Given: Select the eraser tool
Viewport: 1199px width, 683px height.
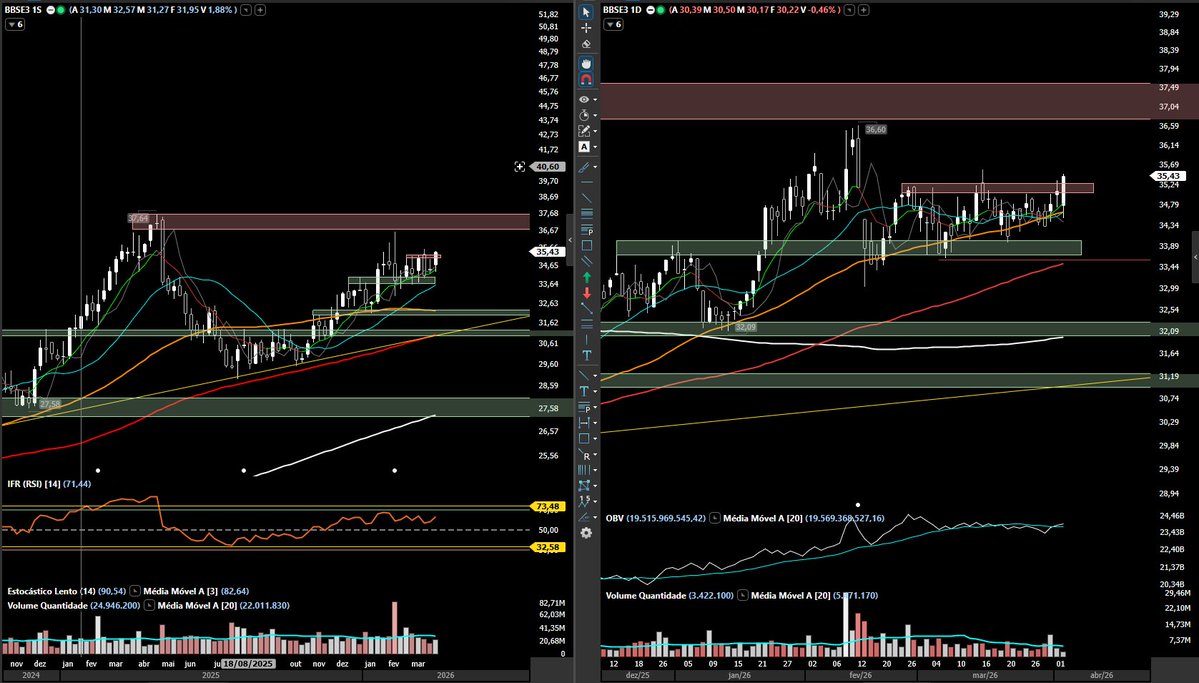Looking at the screenshot, I should 586,44.
